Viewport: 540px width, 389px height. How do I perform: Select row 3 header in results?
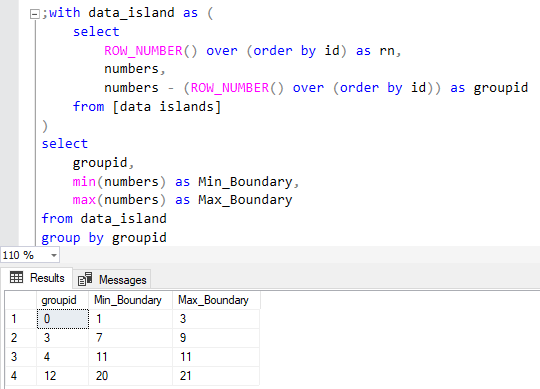tap(21, 357)
